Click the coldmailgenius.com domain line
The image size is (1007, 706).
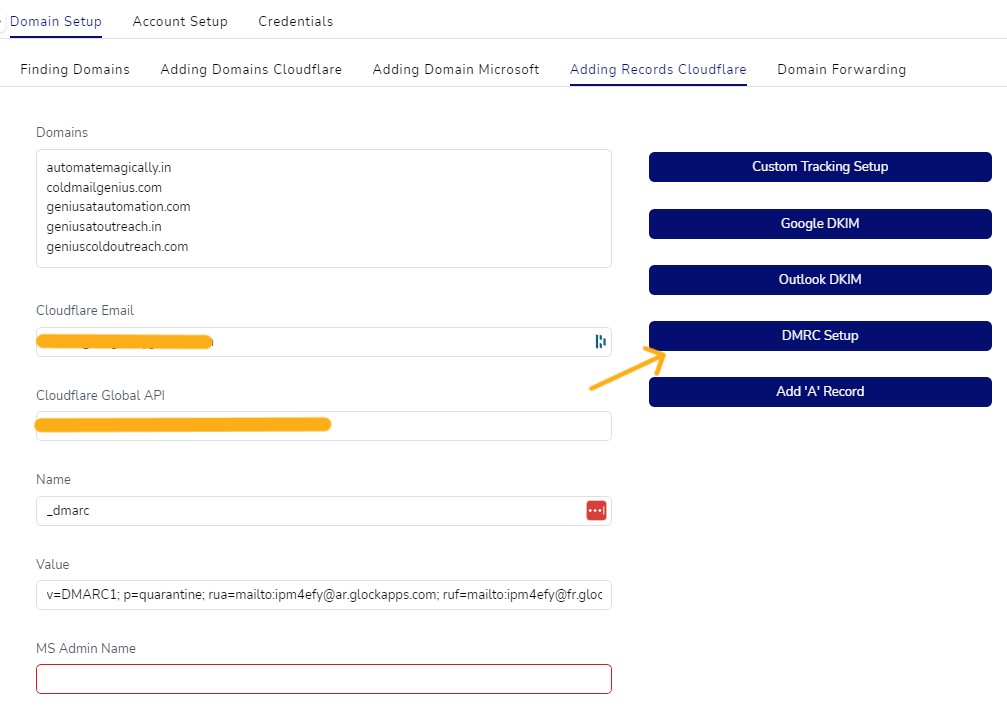pos(104,188)
